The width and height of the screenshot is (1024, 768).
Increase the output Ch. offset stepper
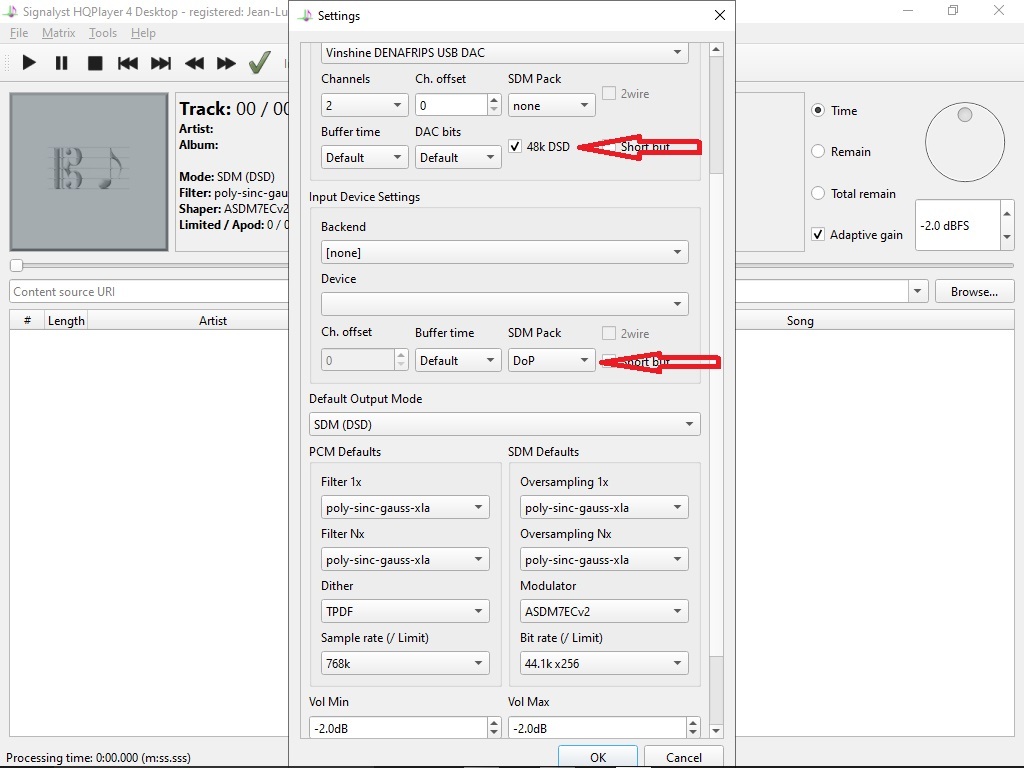tap(494, 100)
